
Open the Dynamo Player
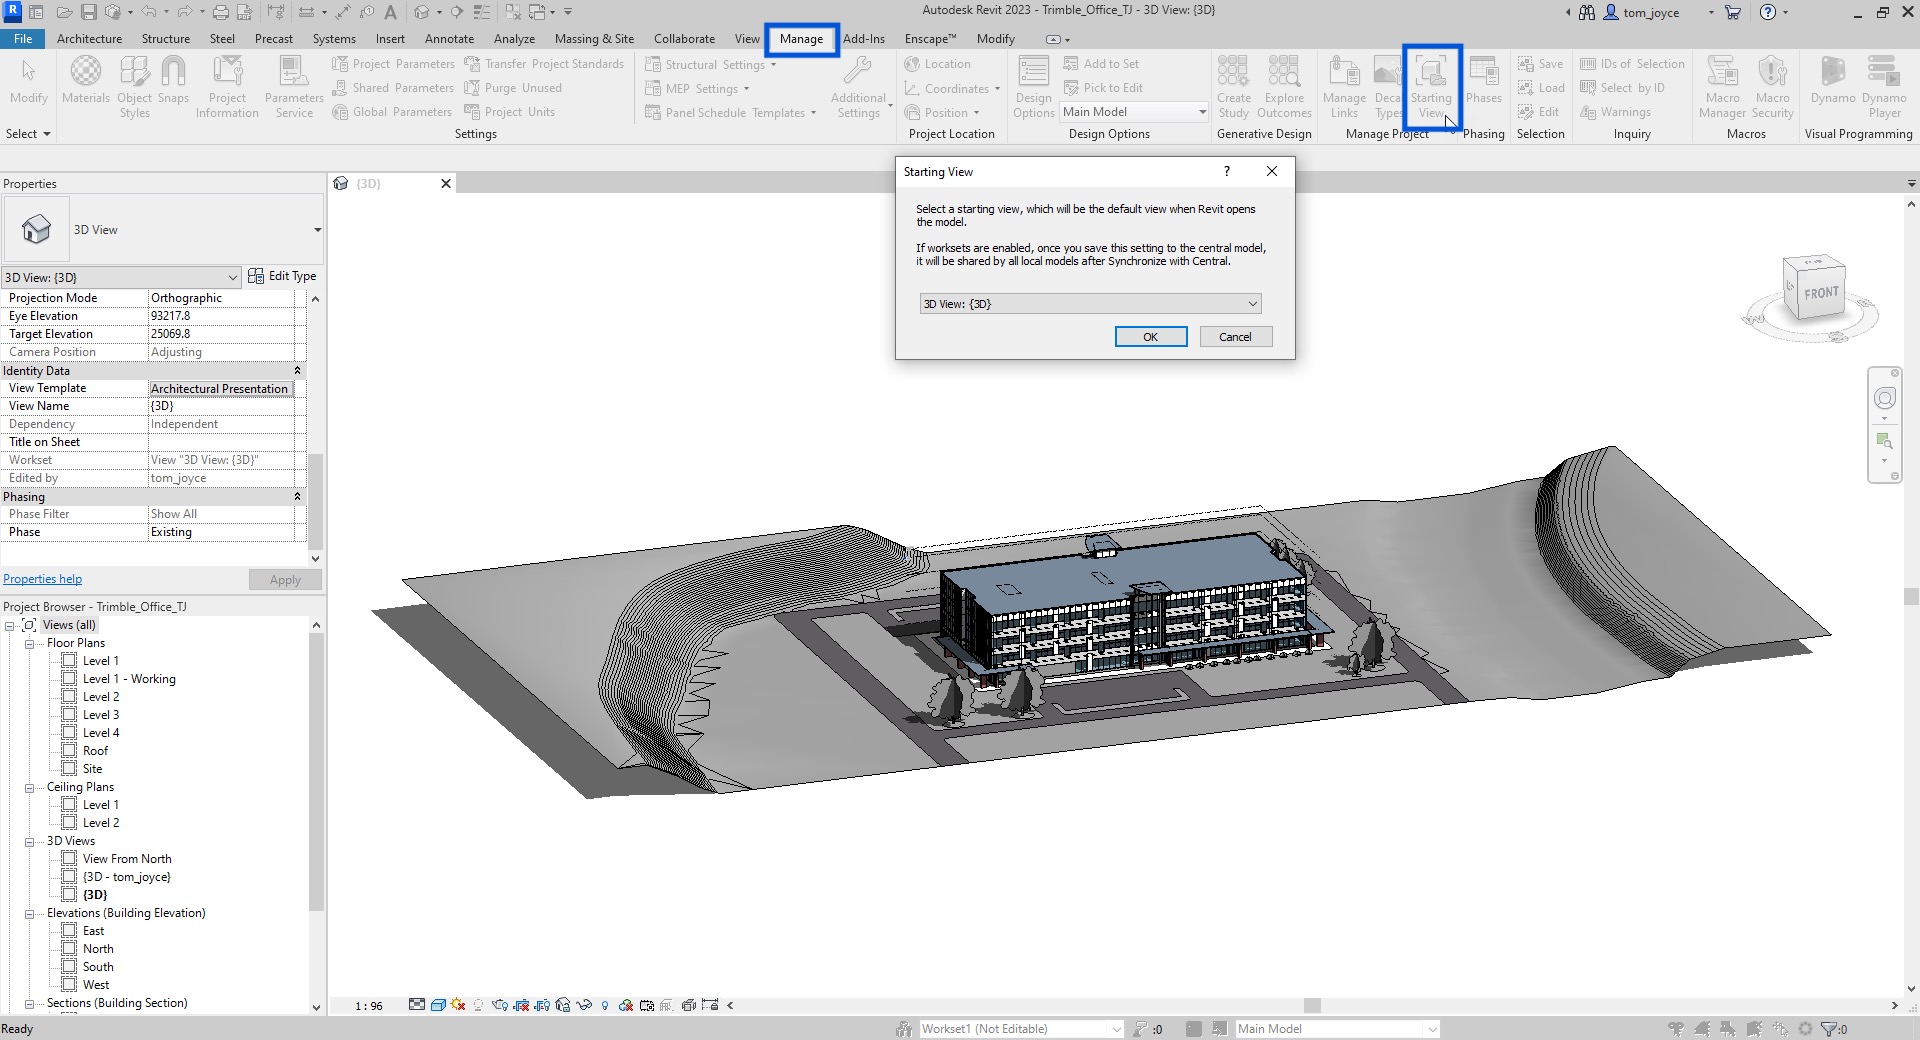pyautogui.click(x=1884, y=87)
